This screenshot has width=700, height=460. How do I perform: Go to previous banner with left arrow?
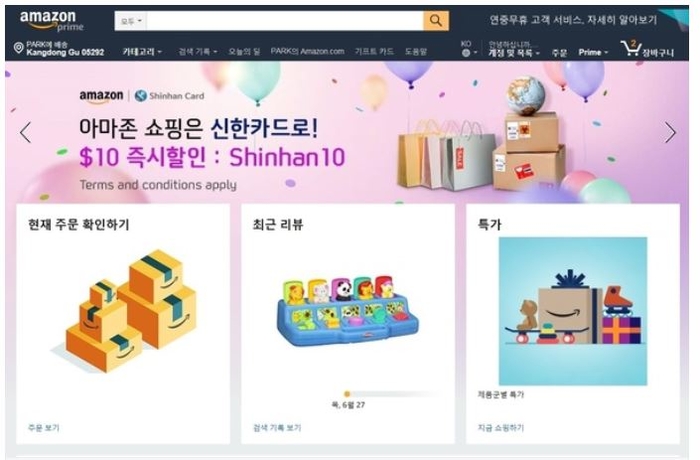coord(25,133)
